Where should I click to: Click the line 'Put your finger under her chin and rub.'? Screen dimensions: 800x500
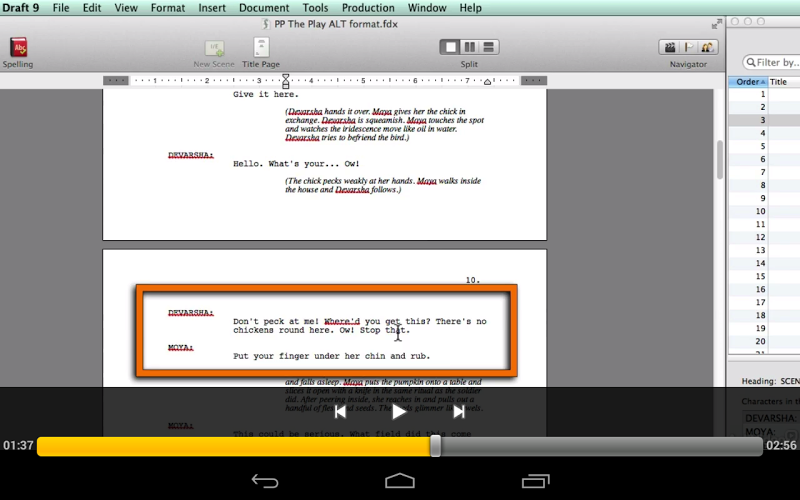(332, 356)
